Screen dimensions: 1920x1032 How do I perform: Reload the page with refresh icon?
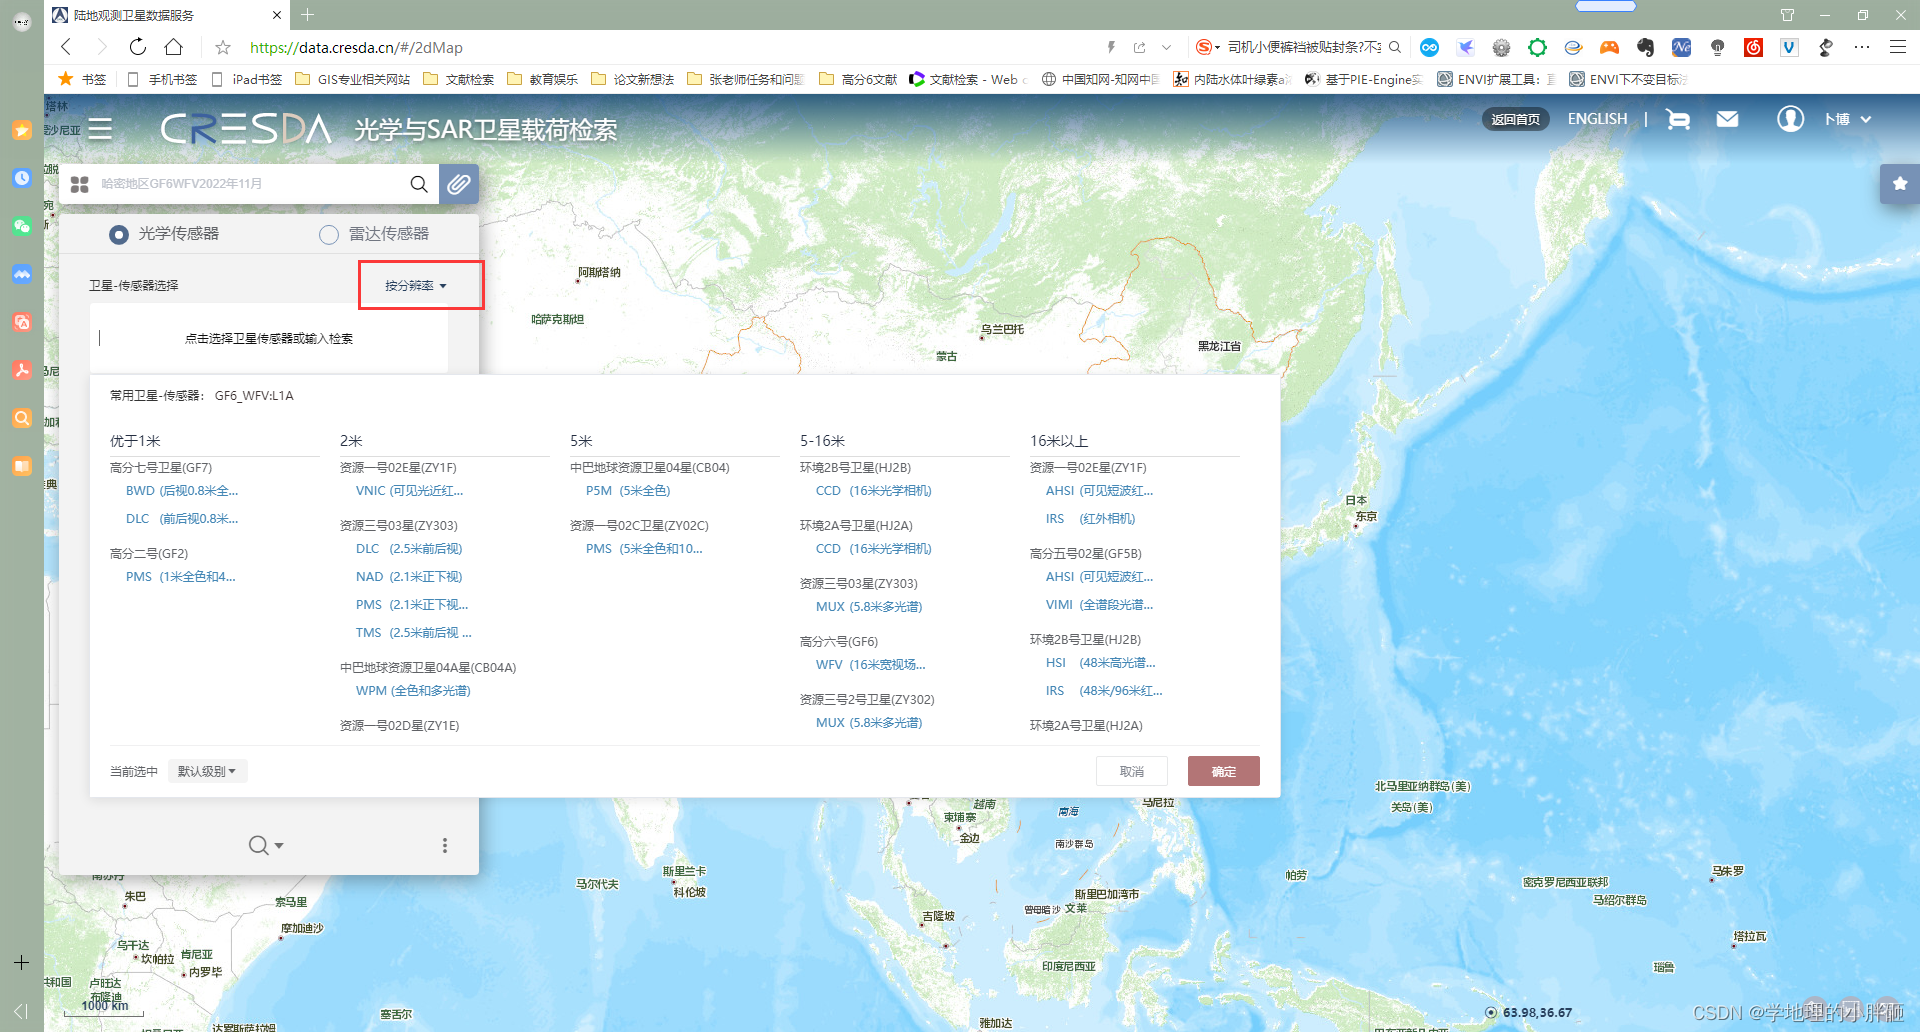click(x=138, y=47)
